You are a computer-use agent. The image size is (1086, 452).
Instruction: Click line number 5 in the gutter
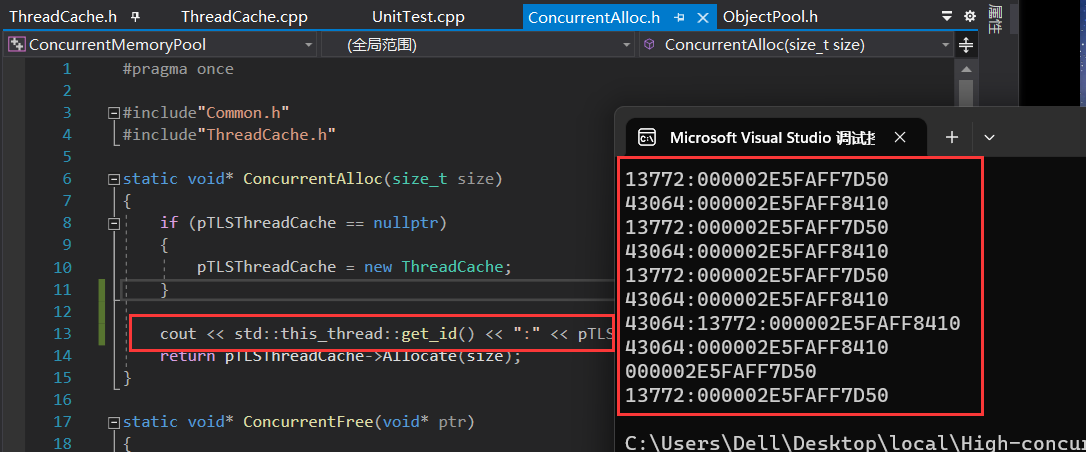coord(66,157)
